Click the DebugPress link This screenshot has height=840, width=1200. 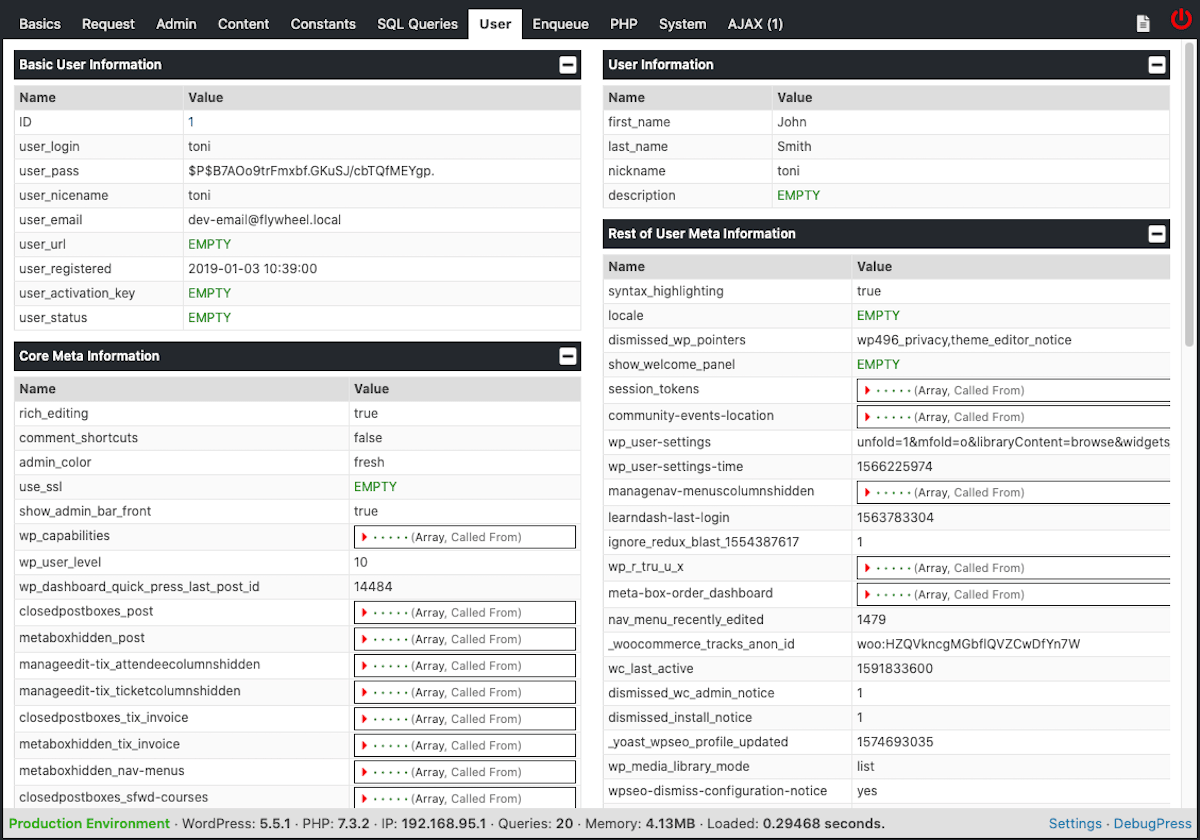[x=1153, y=824]
